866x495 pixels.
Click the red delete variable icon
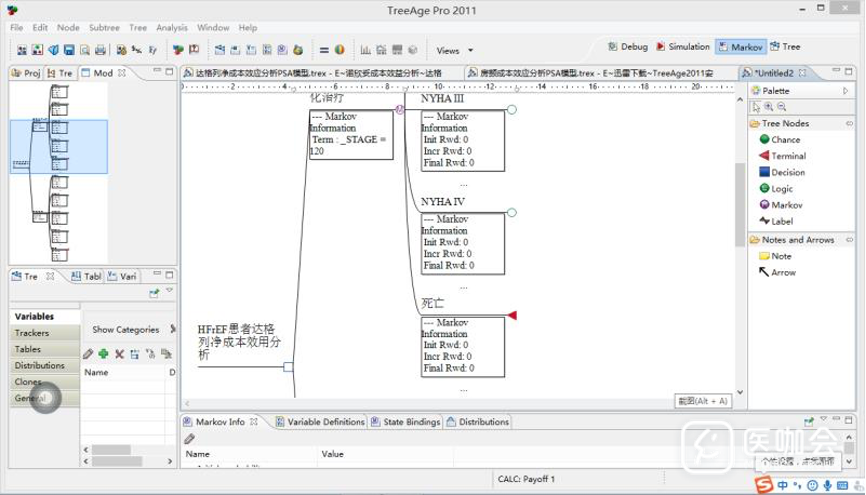click(119, 354)
